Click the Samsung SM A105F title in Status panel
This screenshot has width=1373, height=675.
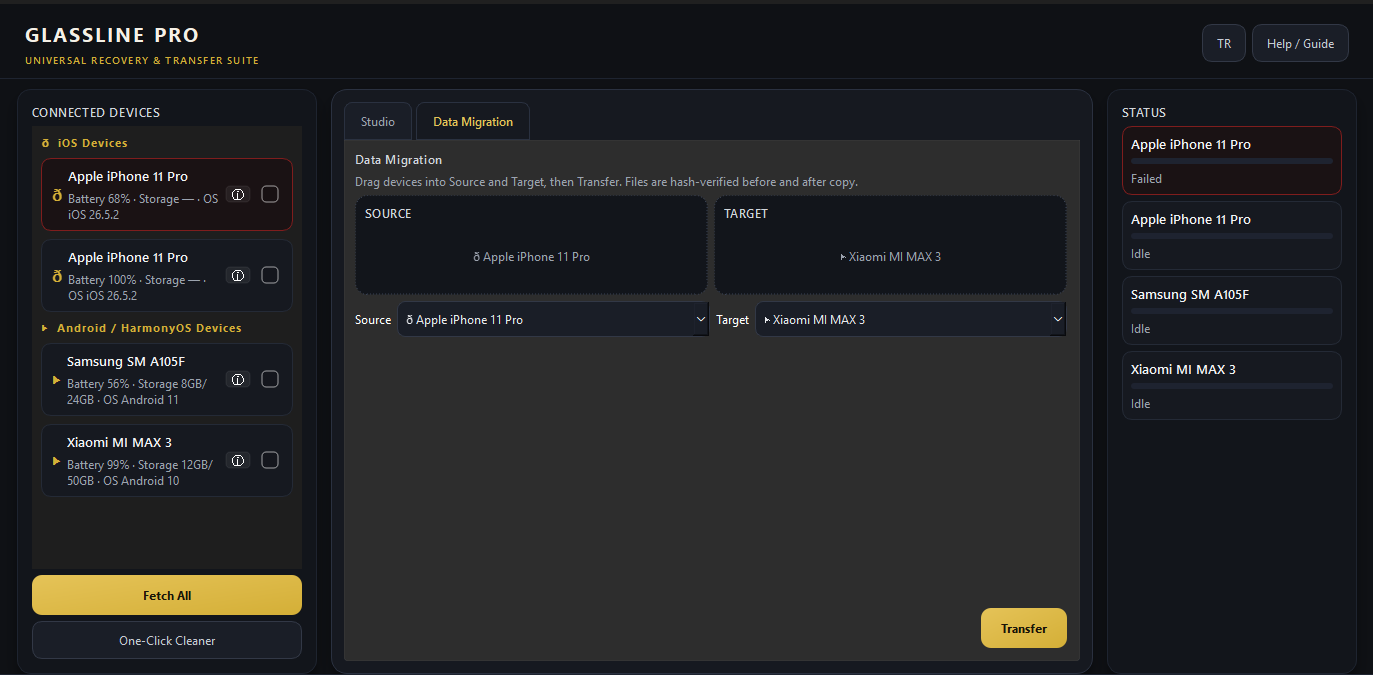(x=1190, y=295)
